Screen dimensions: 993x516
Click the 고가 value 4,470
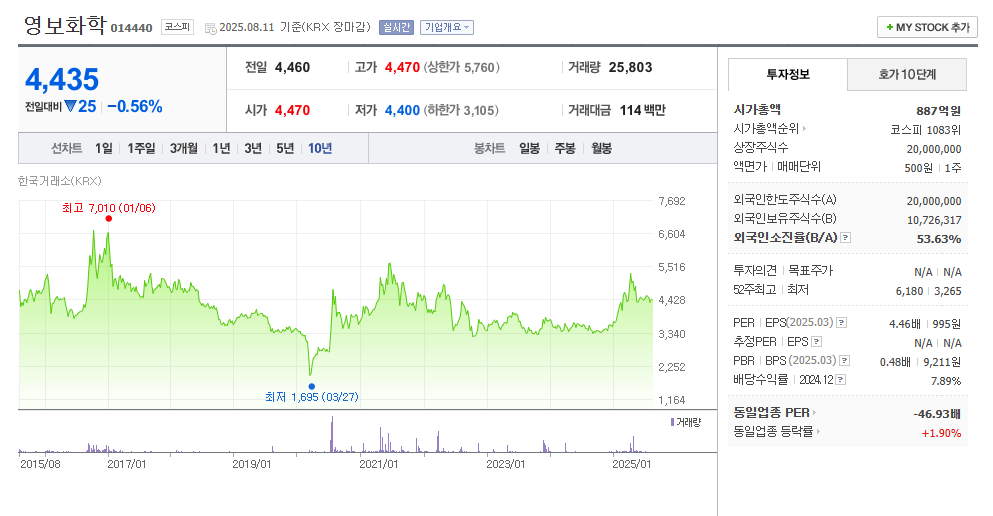point(402,67)
